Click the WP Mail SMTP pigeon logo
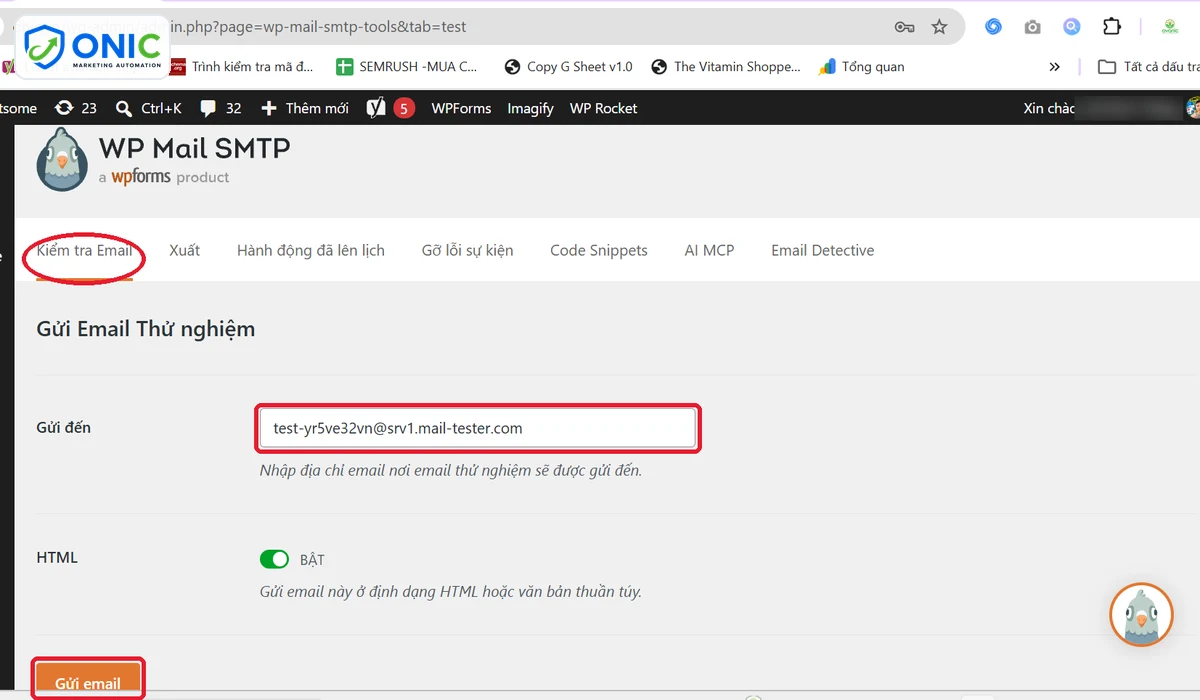The width and height of the screenshot is (1200, 700). pos(62,159)
